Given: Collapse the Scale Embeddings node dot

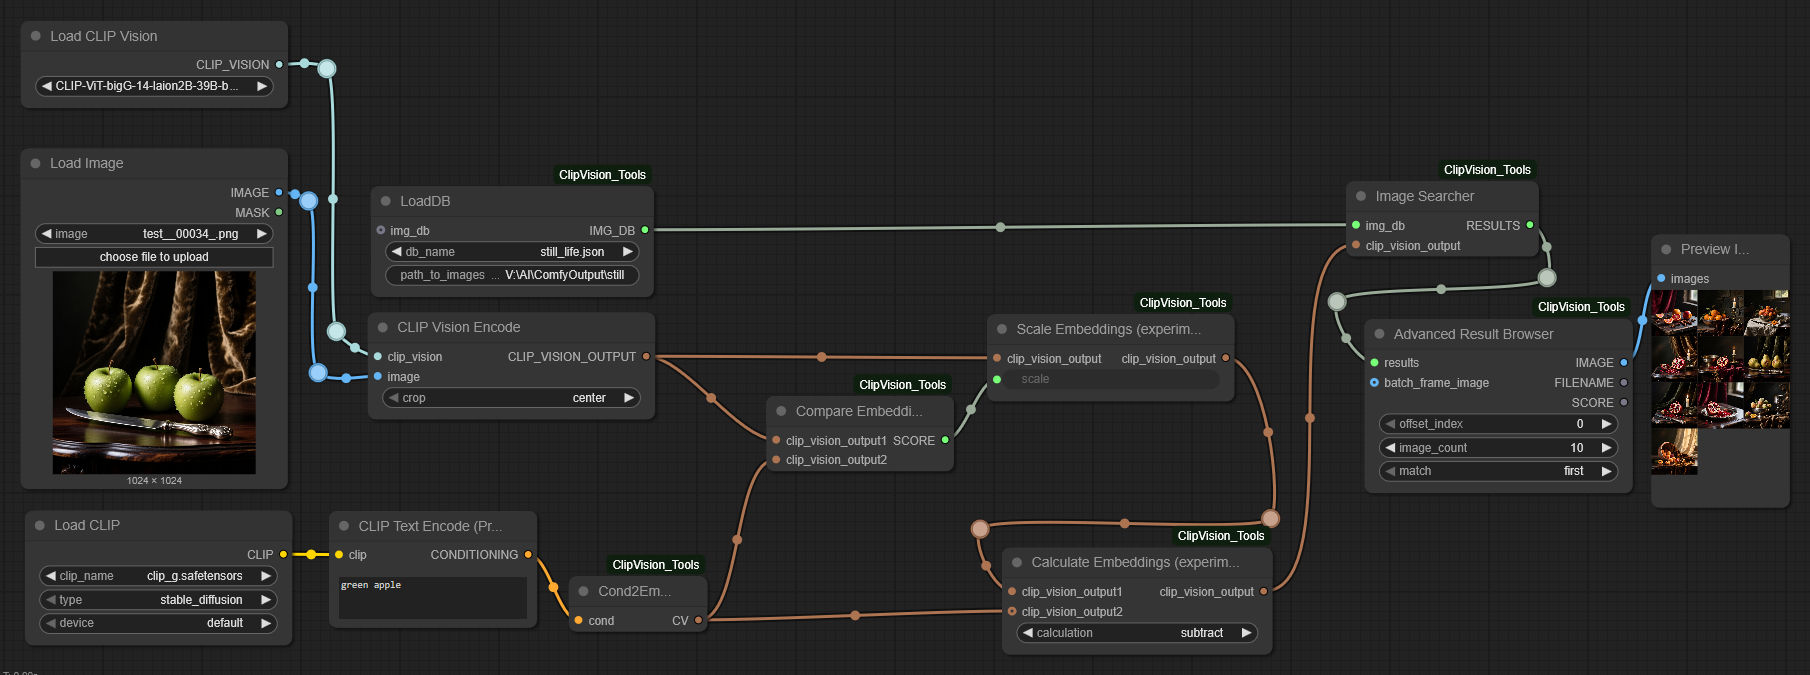Looking at the screenshot, I should coord(1002,329).
